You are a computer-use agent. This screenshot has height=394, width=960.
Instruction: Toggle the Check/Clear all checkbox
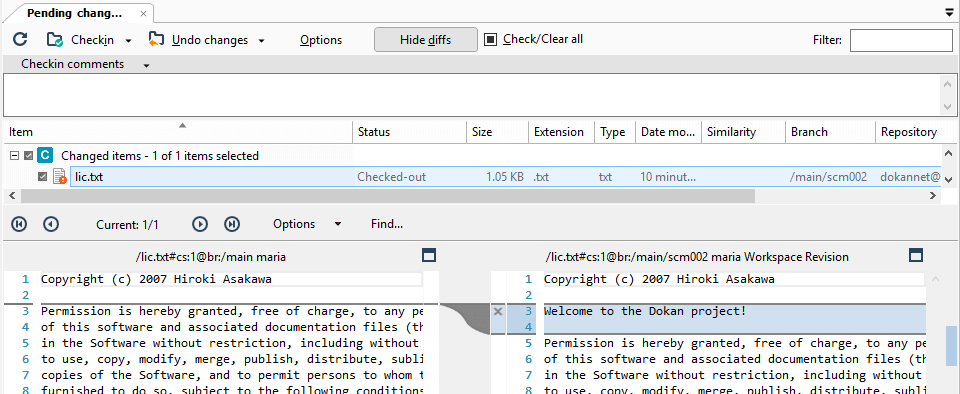point(490,40)
